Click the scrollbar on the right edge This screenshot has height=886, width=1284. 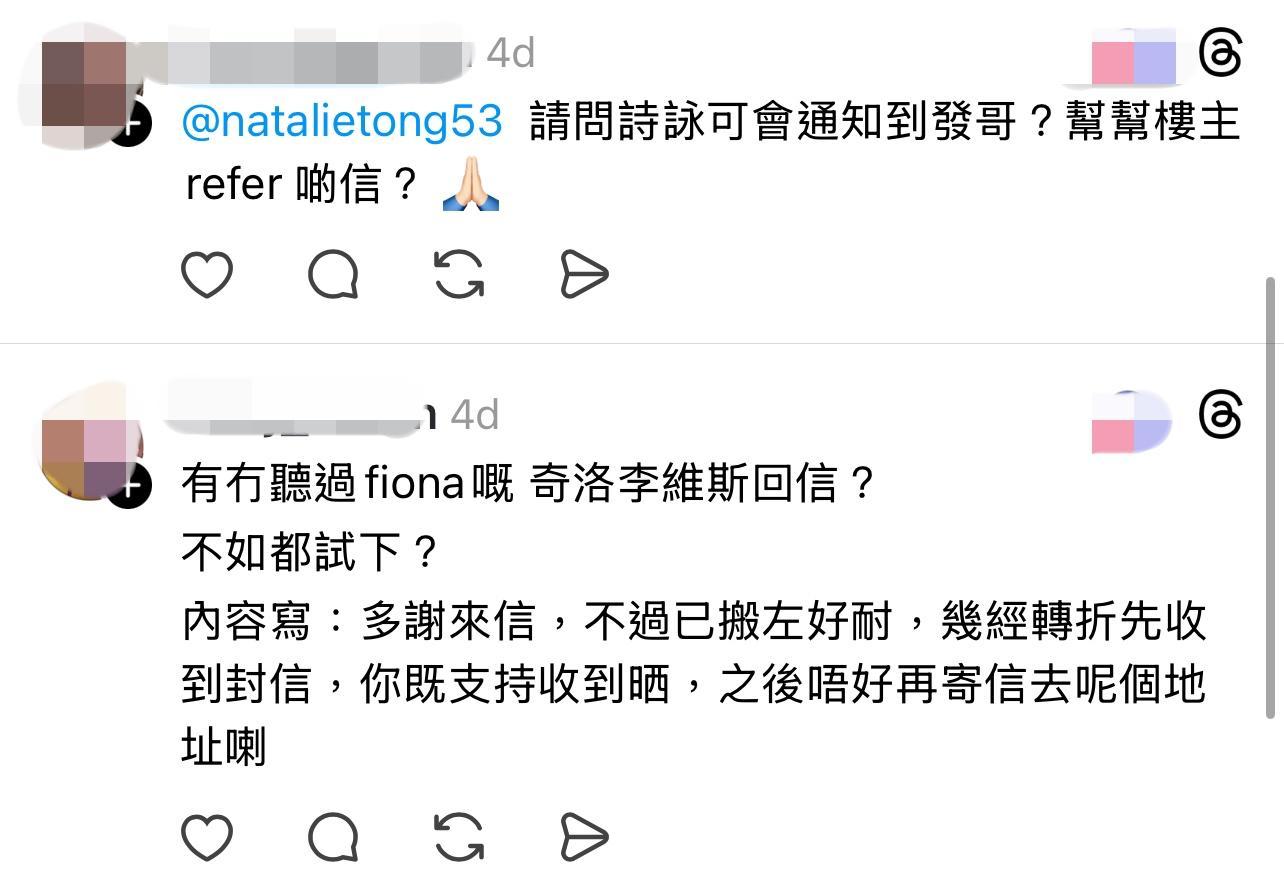click(1271, 498)
